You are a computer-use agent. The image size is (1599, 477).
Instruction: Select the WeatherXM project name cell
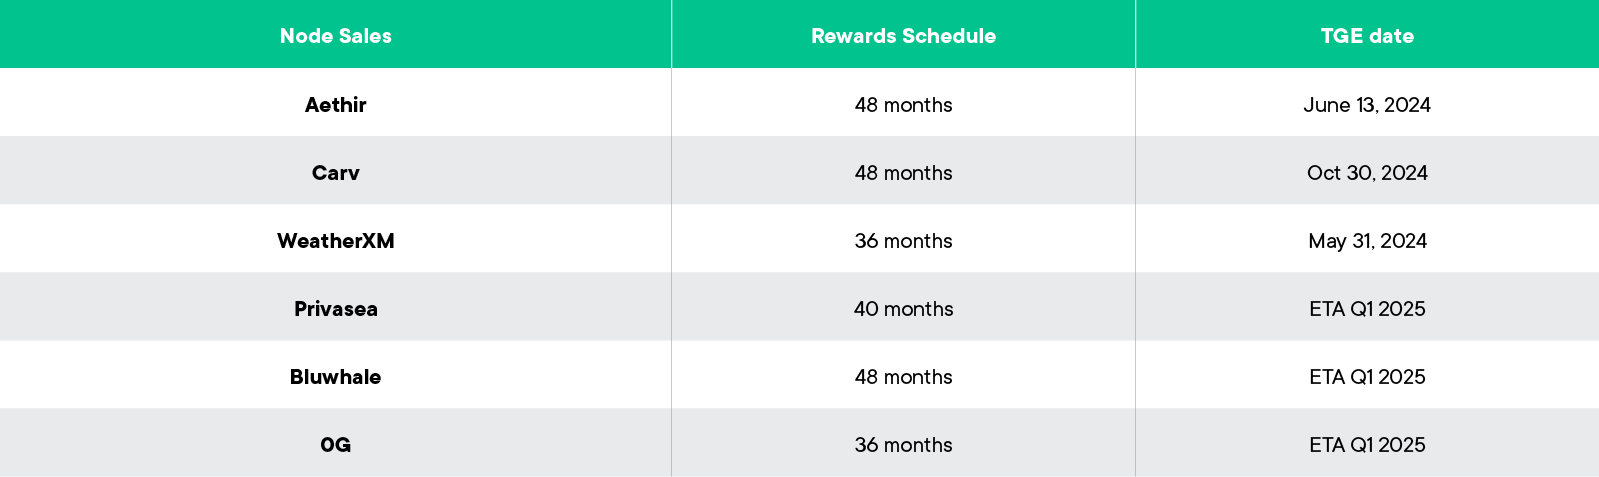click(x=335, y=241)
